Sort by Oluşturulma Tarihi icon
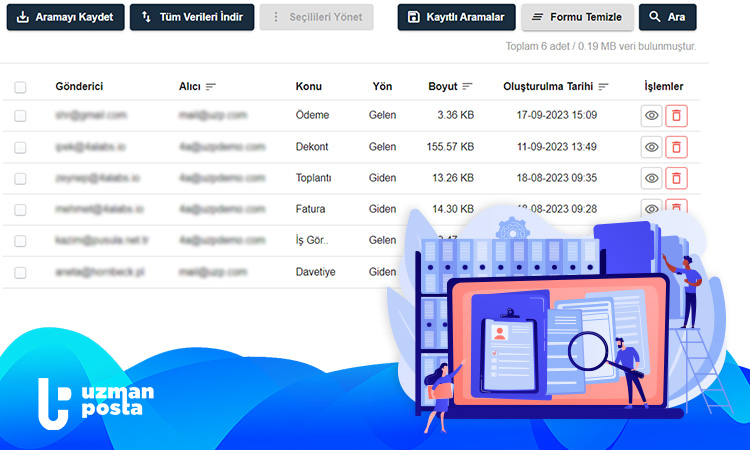Image resolution: width=750 pixels, height=450 pixels. tap(603, 87)
